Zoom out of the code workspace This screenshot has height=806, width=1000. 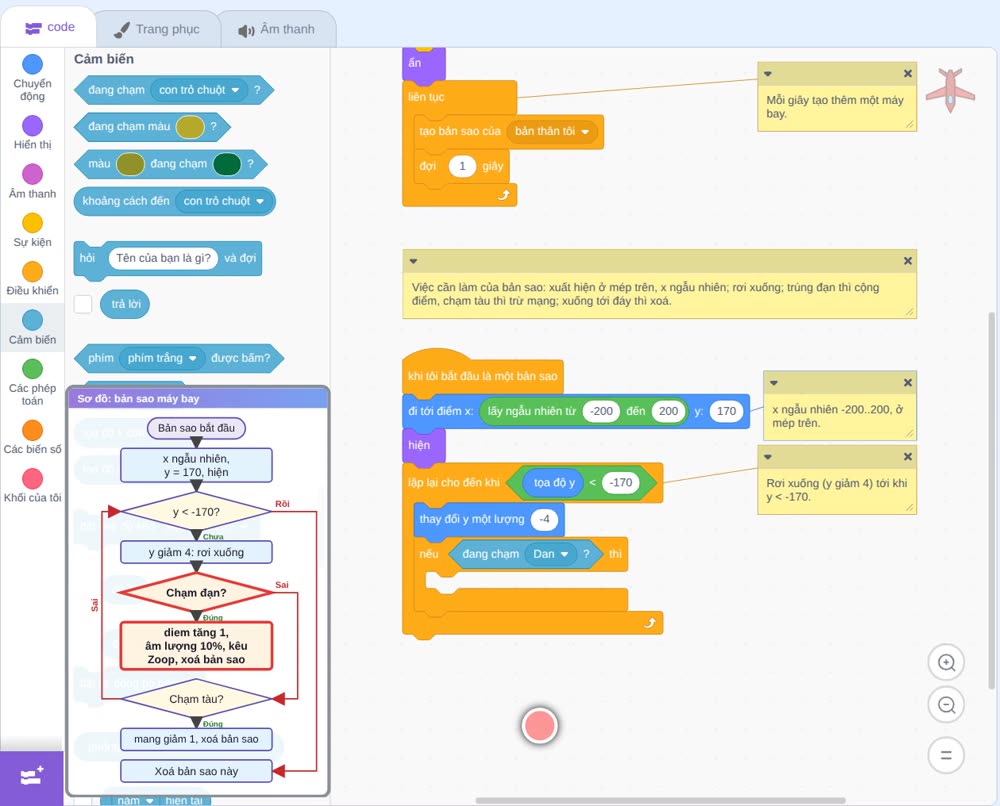(x=946, y=705)
